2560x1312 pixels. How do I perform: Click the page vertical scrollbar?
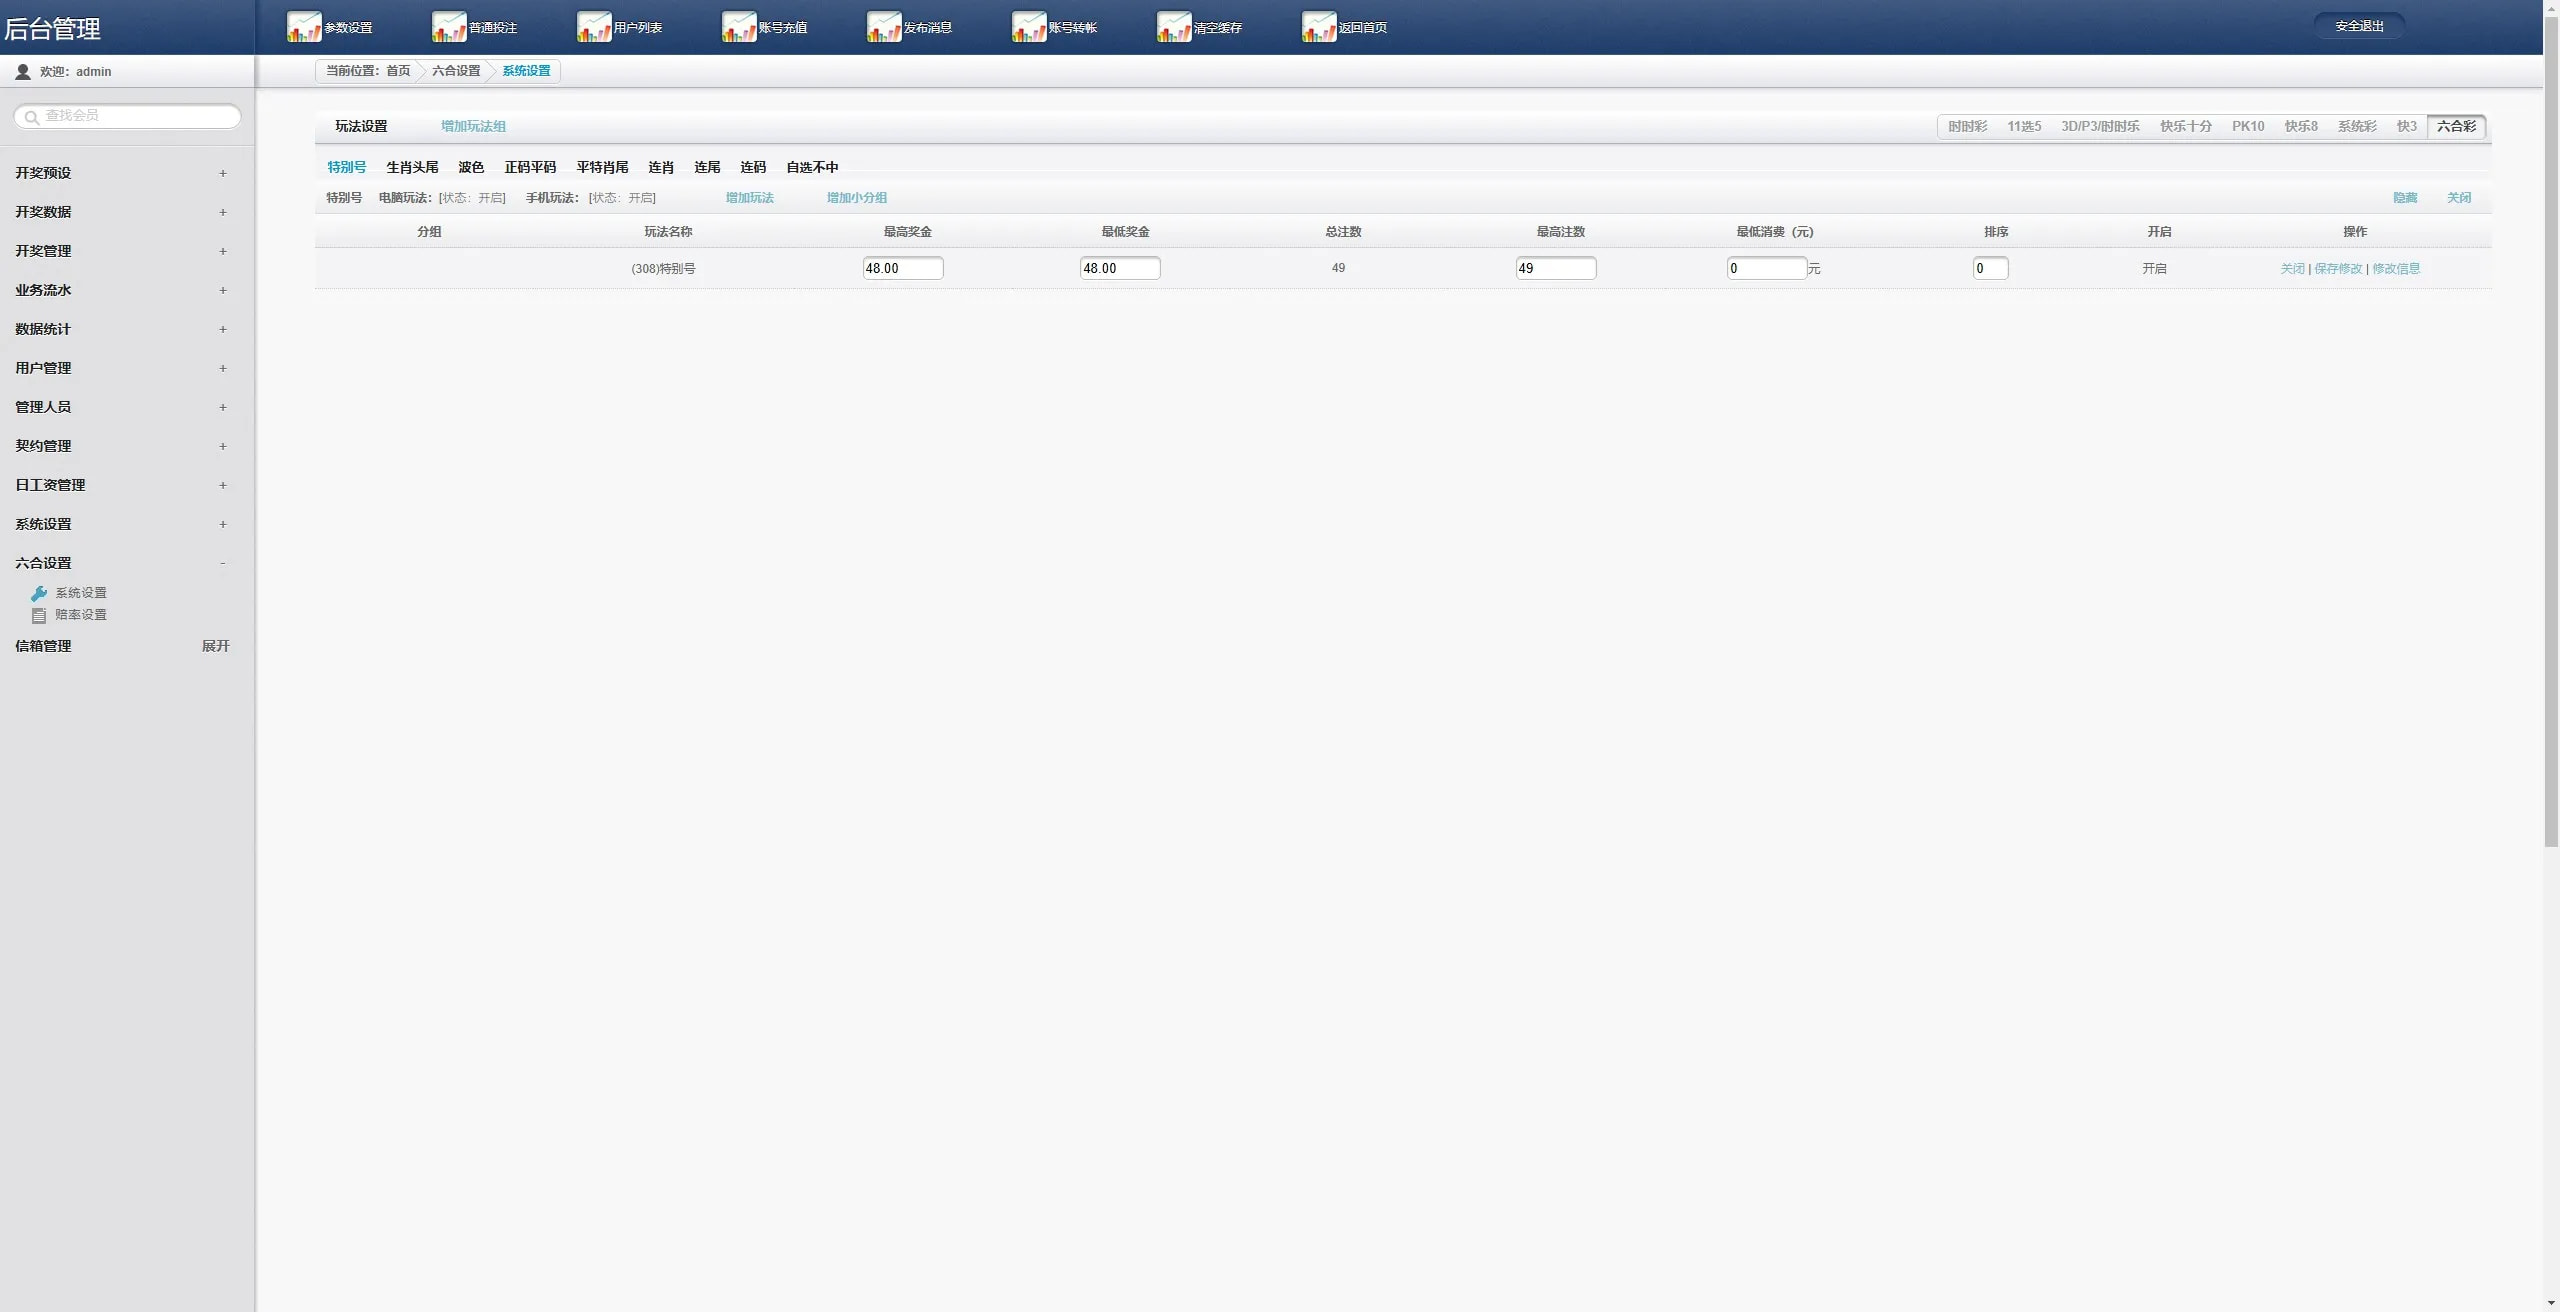click(2551, 430)
